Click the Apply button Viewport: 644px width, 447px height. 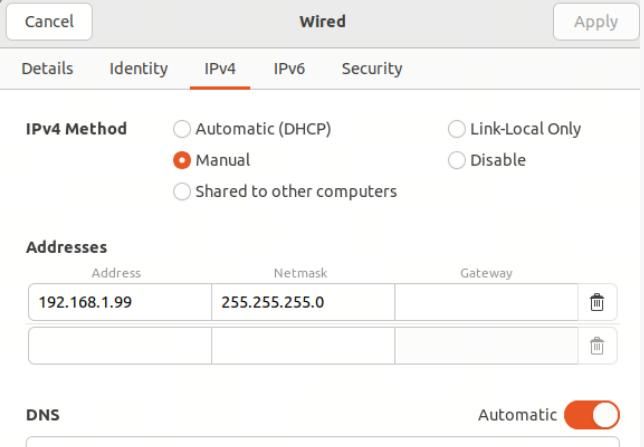[x=596, y=22]
